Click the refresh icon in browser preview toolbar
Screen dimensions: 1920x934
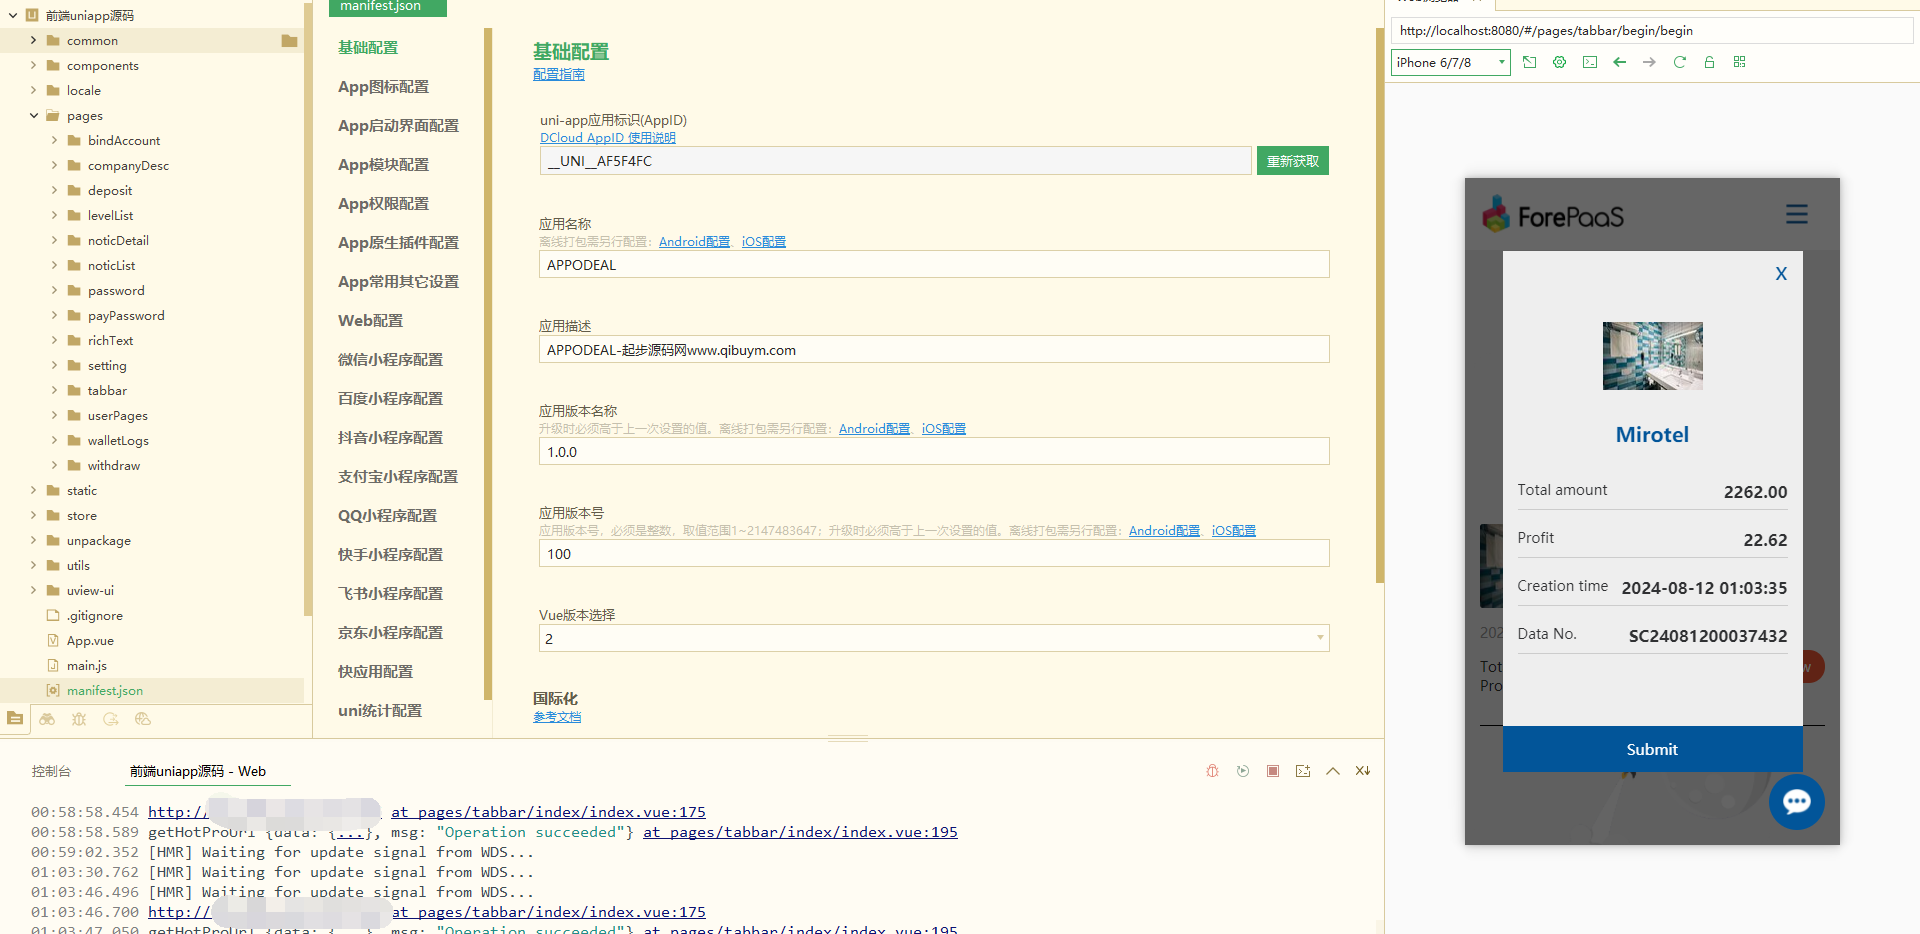pyautogui.click(x=1679, y=62)
